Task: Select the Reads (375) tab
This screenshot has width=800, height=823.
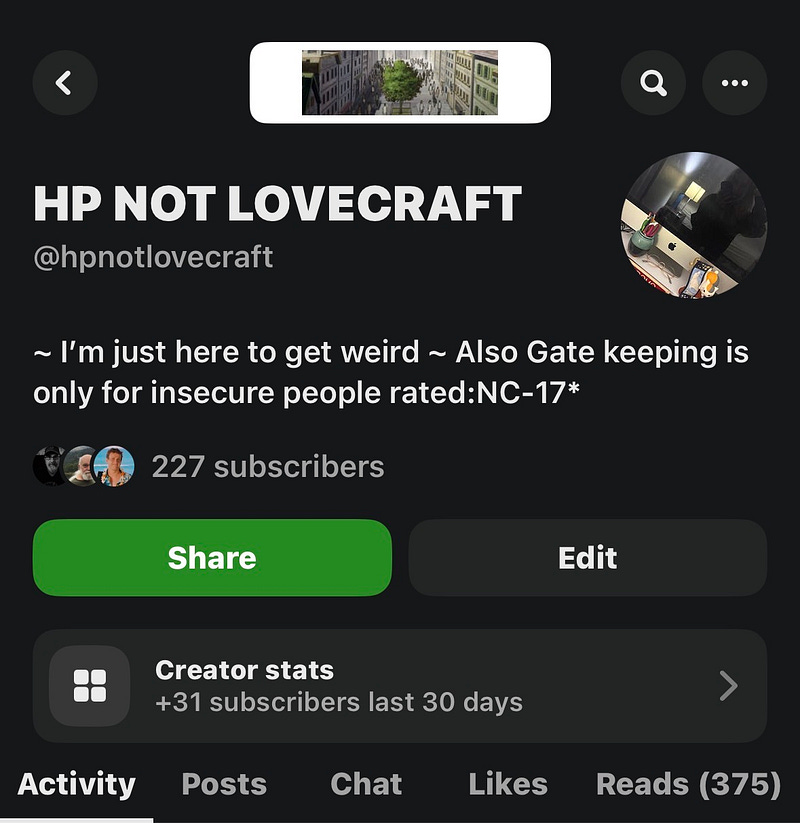Action: click(689, 784)
